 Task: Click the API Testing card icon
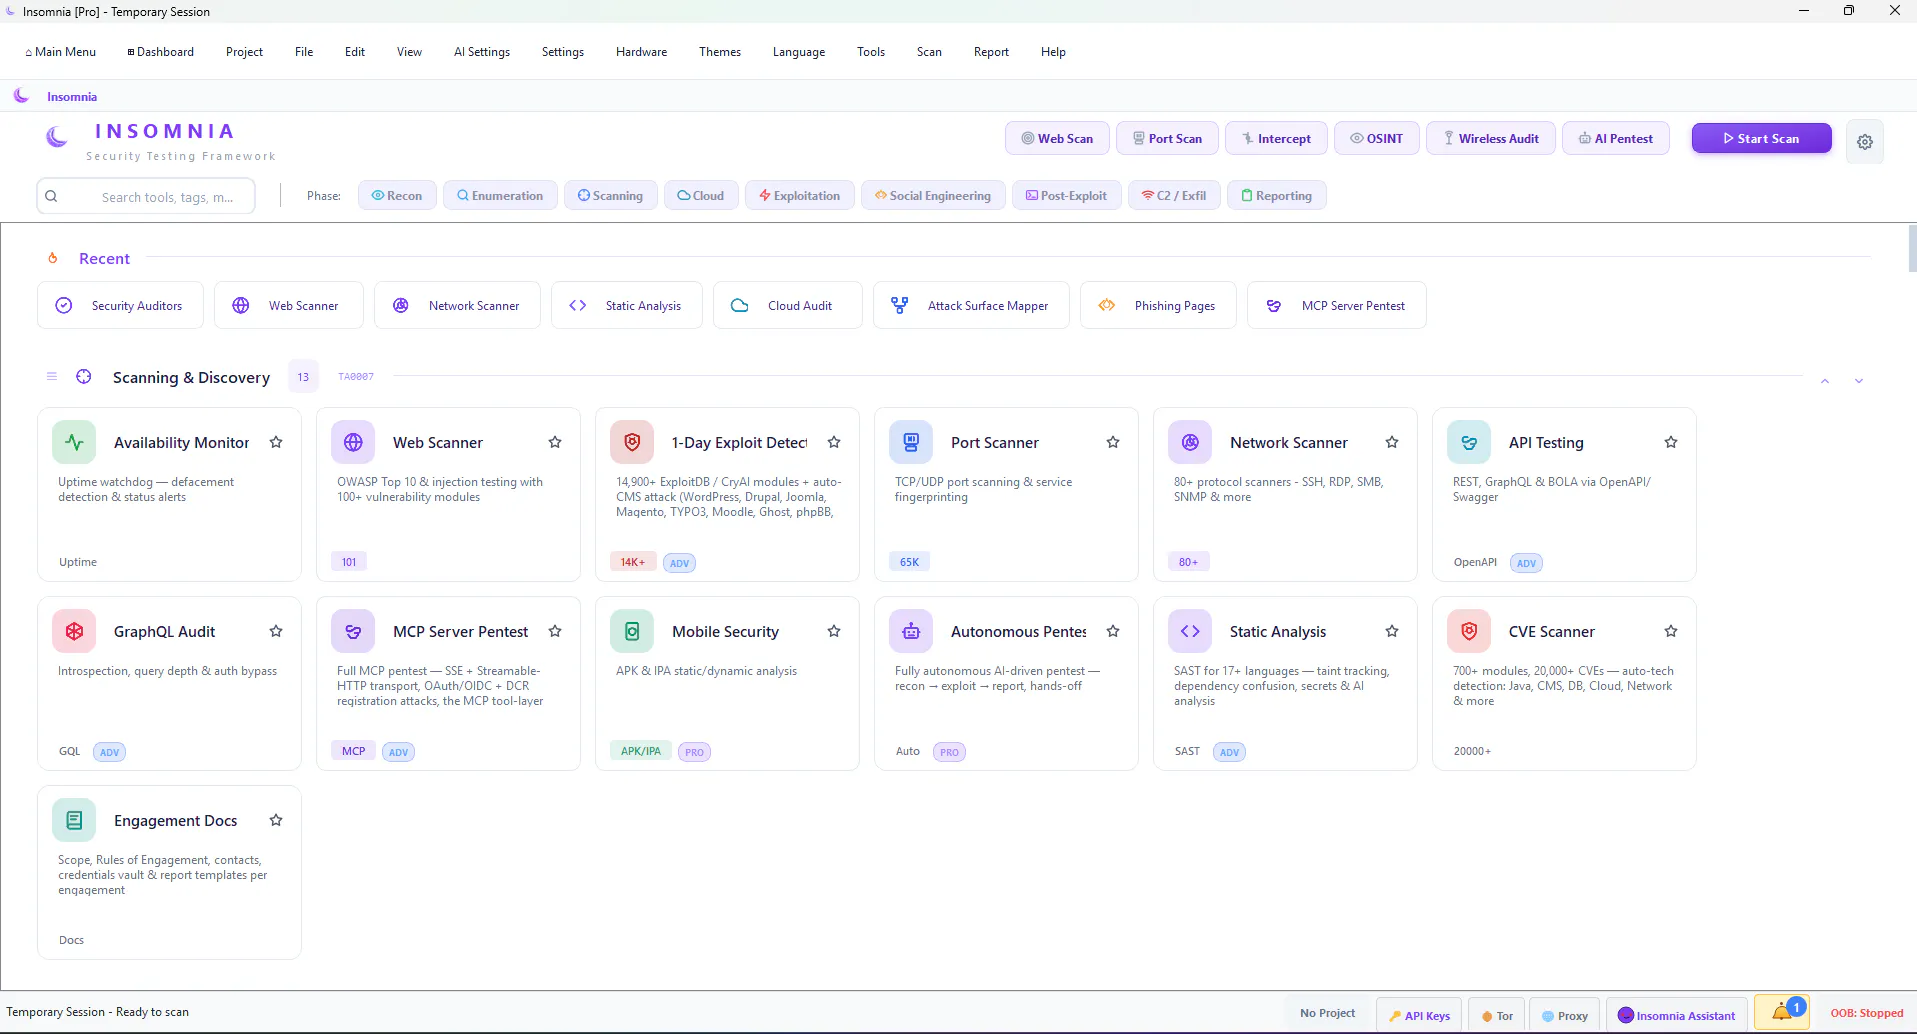tap(1469, 442)
